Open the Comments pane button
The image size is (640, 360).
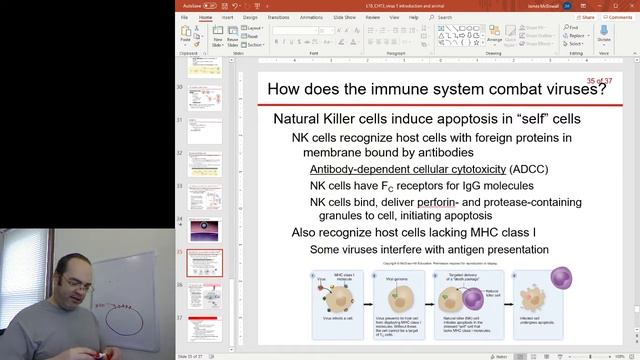618,18
